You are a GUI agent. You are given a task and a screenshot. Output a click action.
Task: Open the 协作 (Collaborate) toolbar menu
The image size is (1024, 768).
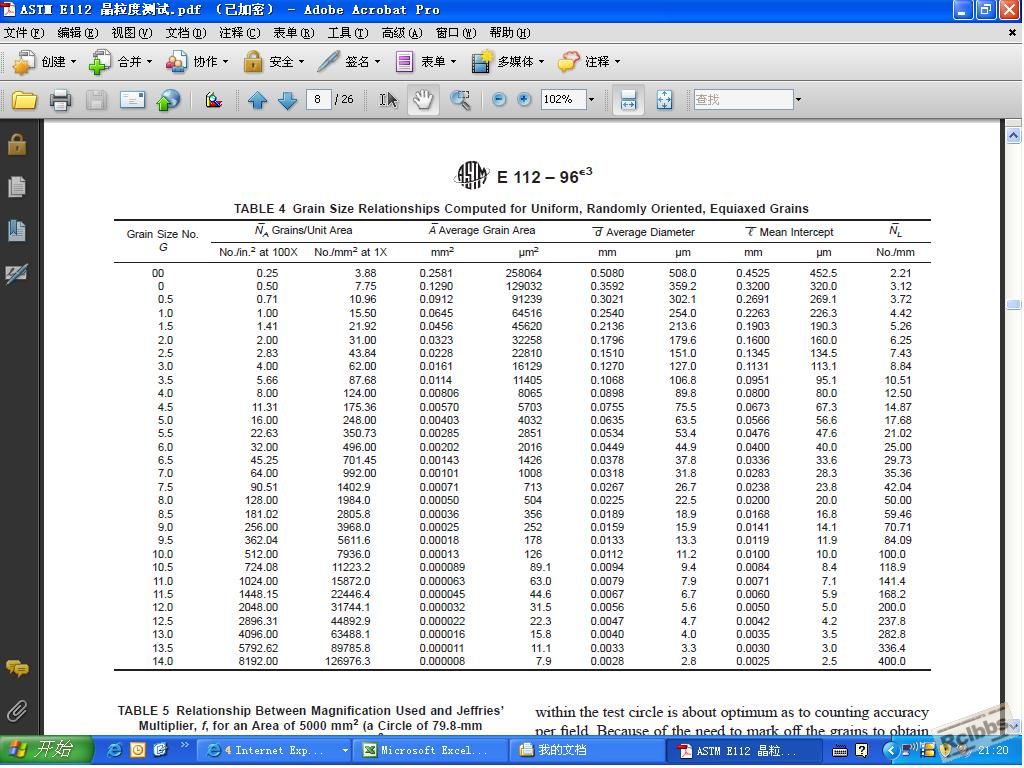197,61
